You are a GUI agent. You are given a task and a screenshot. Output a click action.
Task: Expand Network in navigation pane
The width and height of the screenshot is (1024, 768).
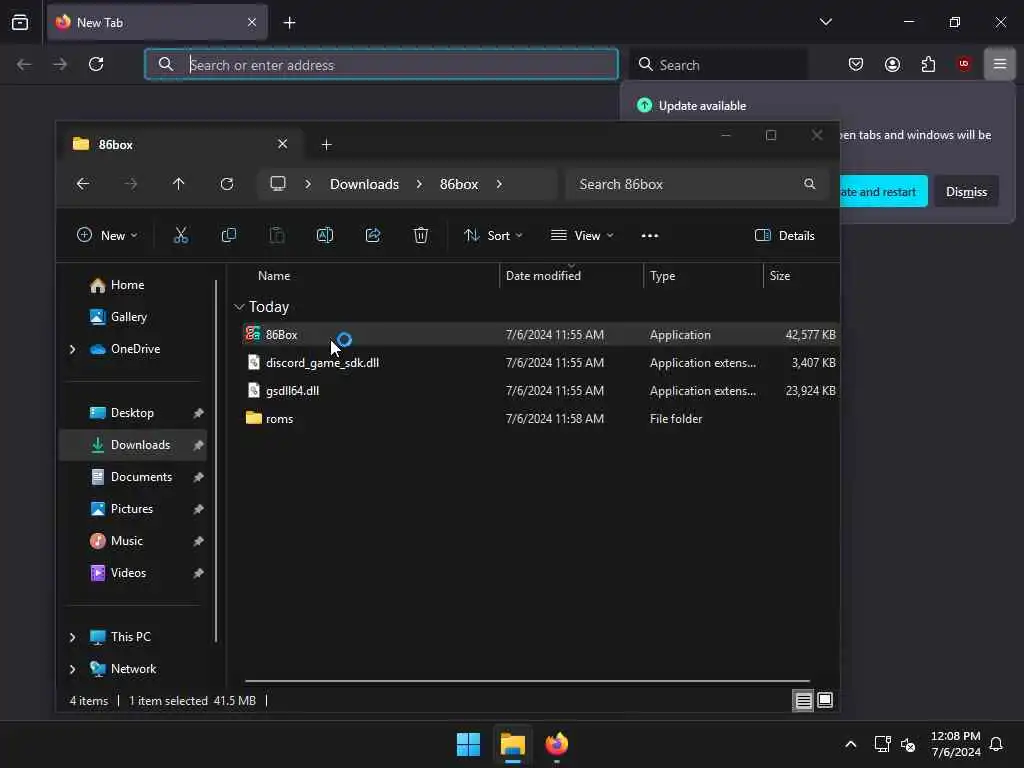coord(72,669)
